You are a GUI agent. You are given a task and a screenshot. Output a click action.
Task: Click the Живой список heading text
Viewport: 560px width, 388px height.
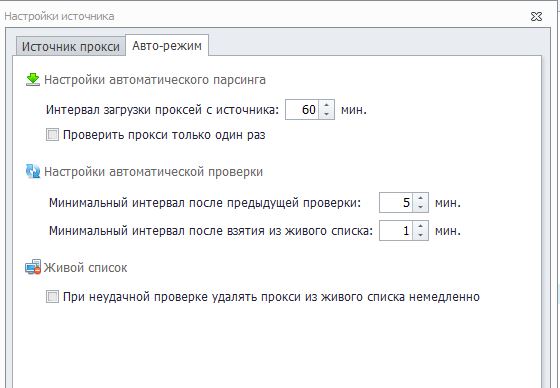click(x=85, y=268)
